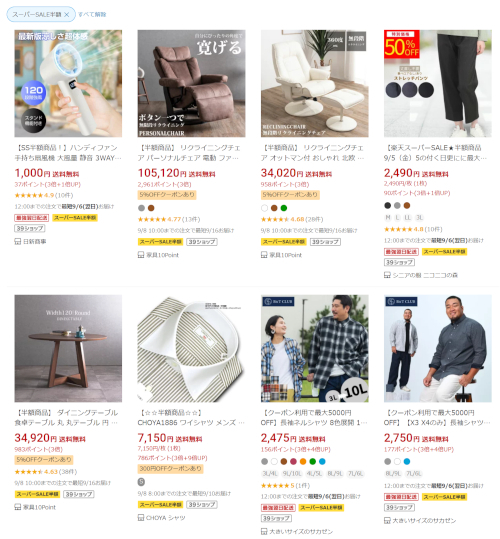Open the handy fan product image
The height and width of the screenshot is (539, 500).
[x=68, y=84]
